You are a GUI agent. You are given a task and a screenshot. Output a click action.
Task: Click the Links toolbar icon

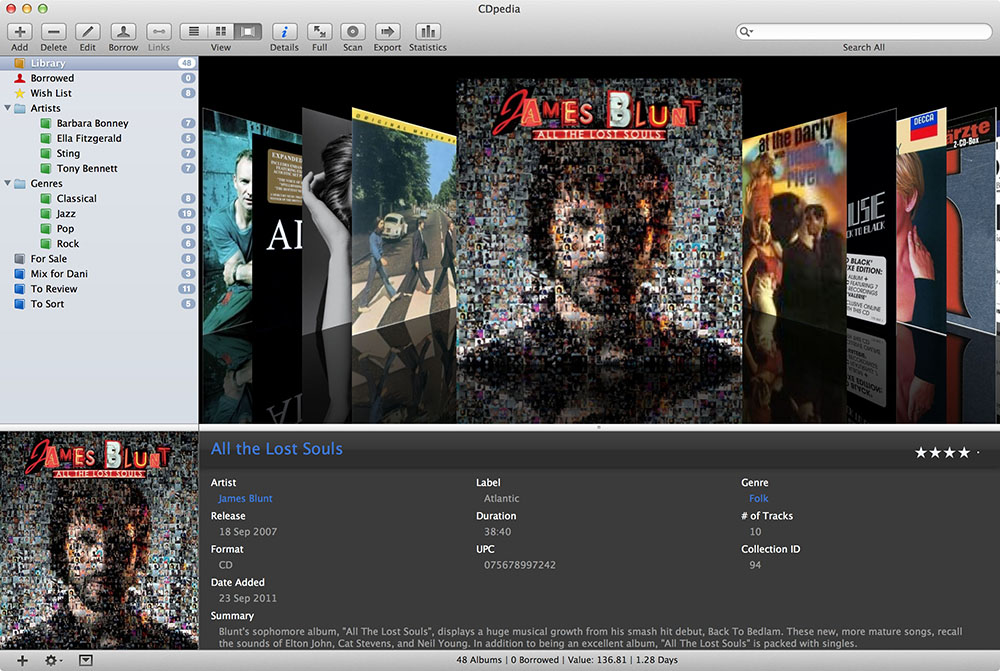point(159,31)
